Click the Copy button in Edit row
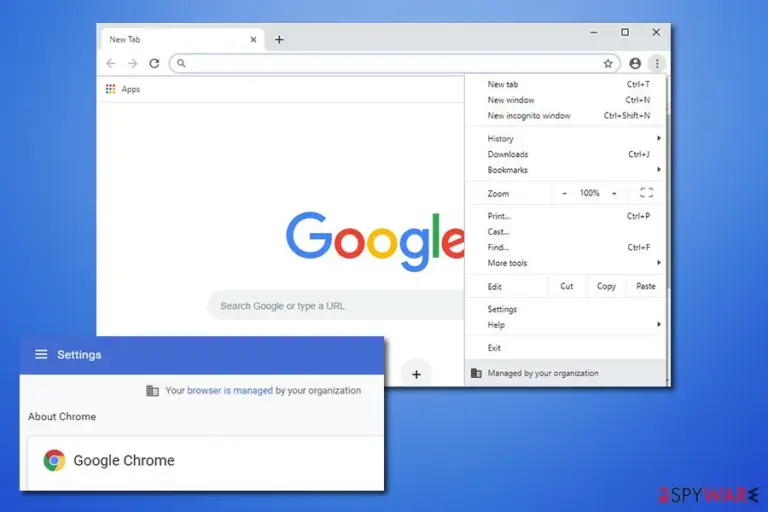Screen dimensions: 768x512 (606, 286)
